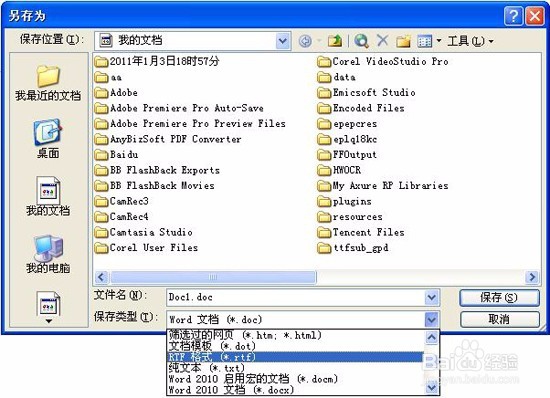Viewport: 550px width, 398px height.
Task: Select Adobe Premiere Pro Preview Files folder
Action: tap(190, 123)
